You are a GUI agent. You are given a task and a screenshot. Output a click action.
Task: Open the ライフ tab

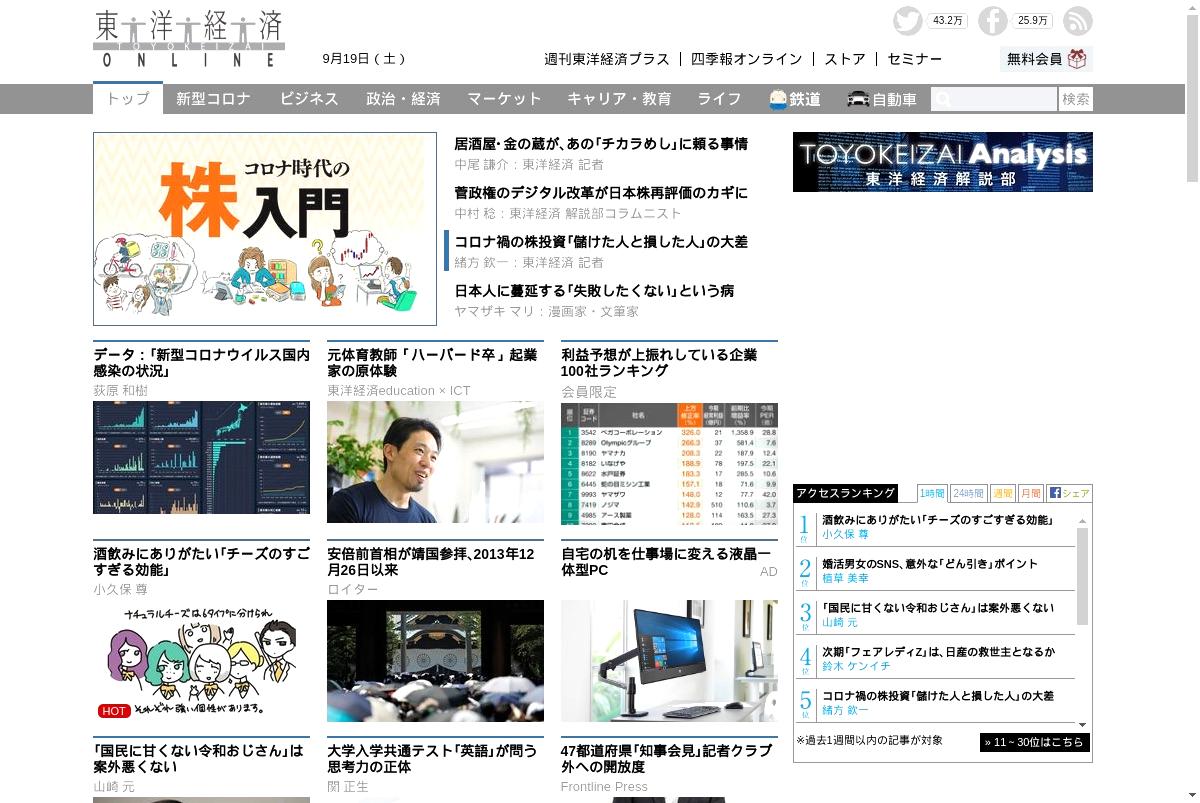click(719, 99)
